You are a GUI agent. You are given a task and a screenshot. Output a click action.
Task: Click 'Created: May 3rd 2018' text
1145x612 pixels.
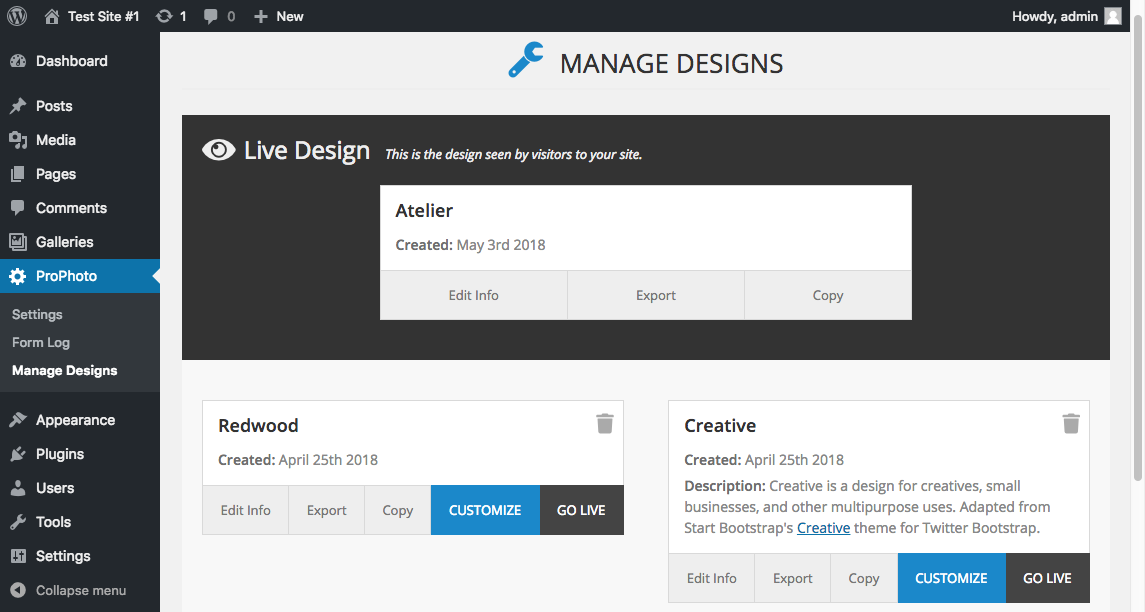tap(470, 245)
